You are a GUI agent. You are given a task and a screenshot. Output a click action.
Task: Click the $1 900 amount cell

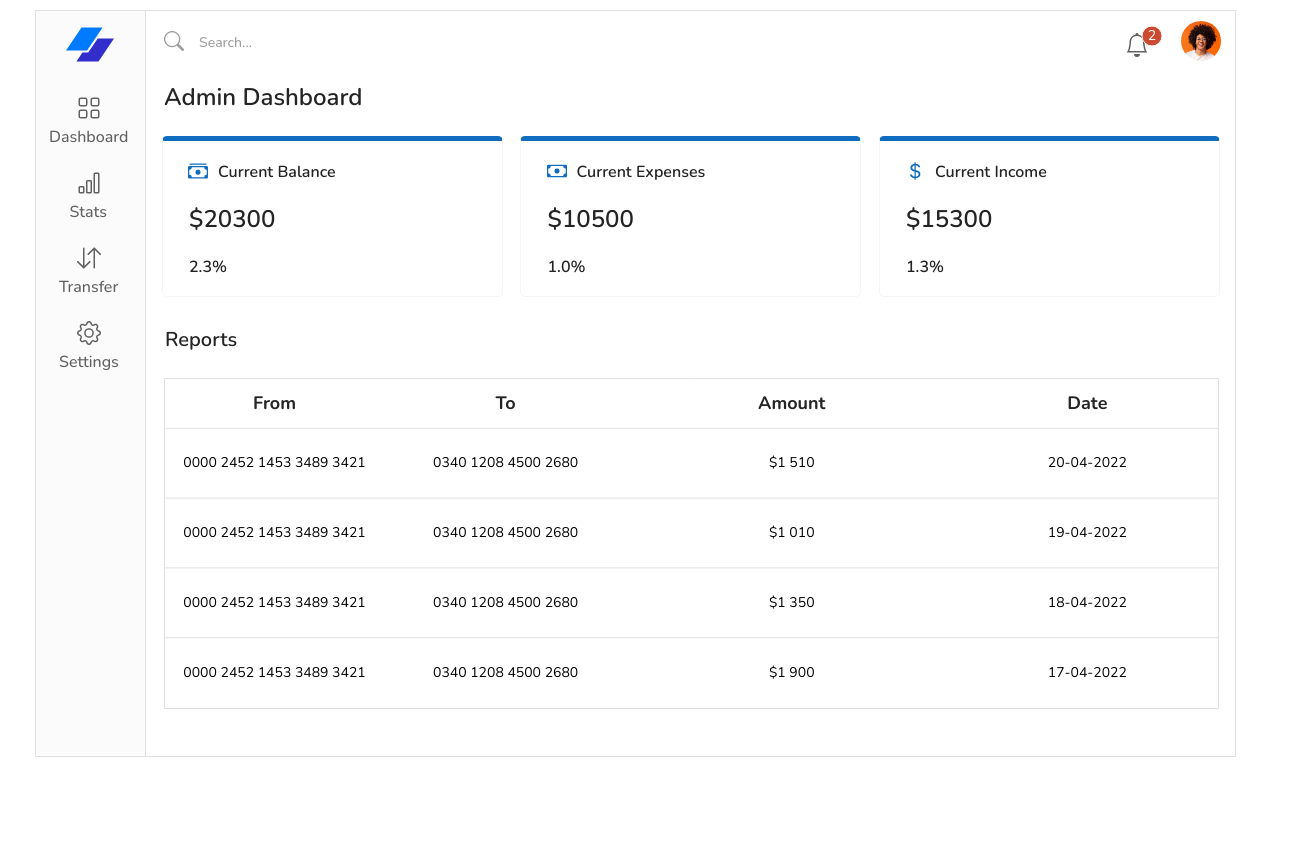coord(791,672)
